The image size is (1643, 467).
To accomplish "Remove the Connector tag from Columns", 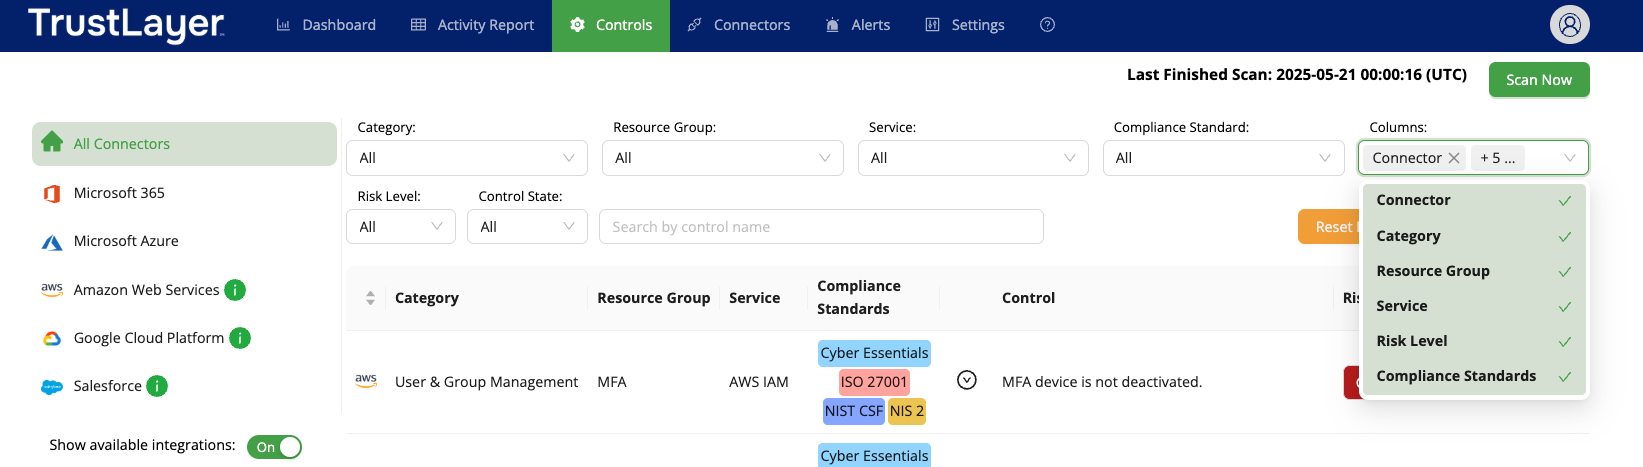I will point(1454,158).
